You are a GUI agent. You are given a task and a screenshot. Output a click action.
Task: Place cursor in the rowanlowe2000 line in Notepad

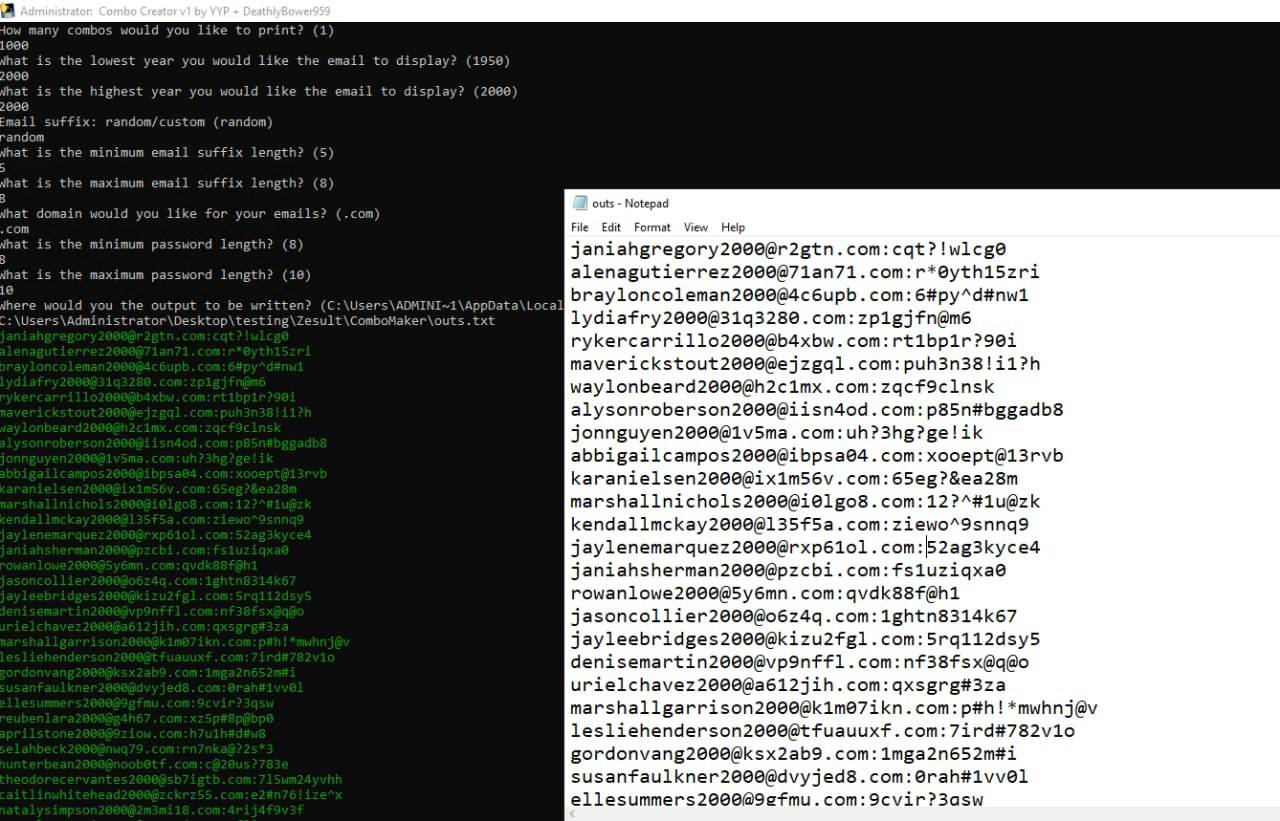coord(765,594)
